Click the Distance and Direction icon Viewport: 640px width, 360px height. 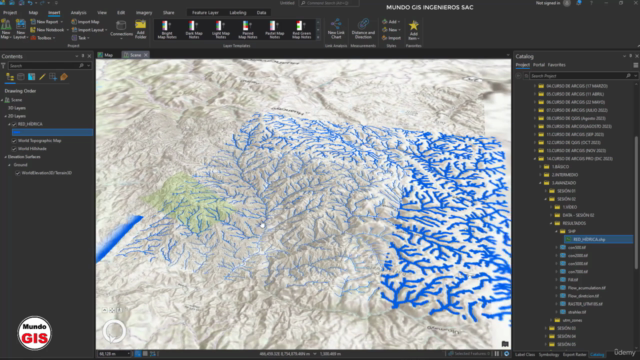click(363, 24)
